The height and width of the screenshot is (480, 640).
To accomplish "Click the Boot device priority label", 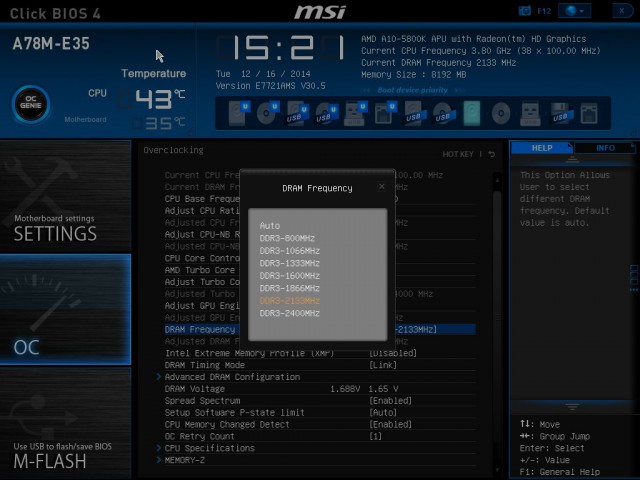I will (412, 90).
